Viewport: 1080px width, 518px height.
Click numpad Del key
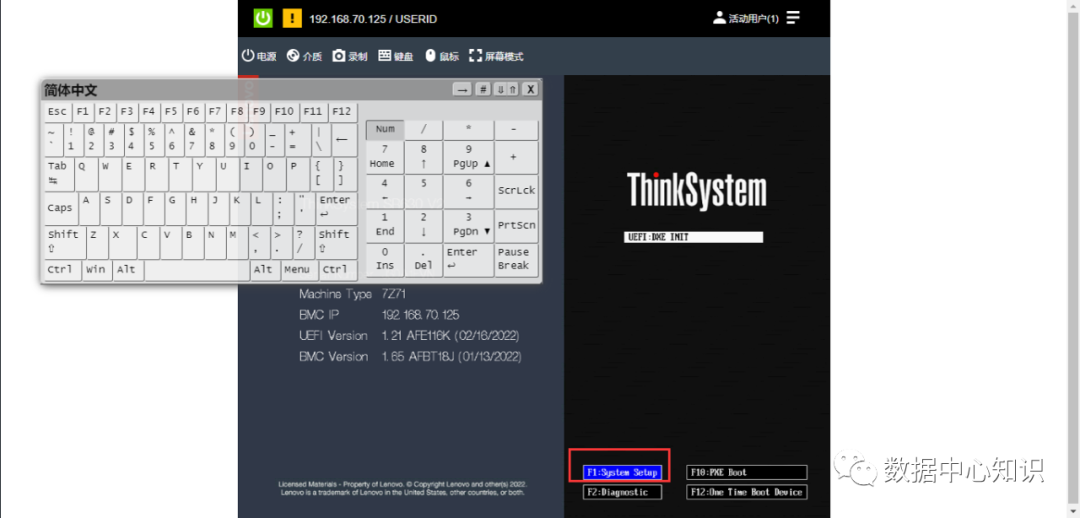click(424, 260)
